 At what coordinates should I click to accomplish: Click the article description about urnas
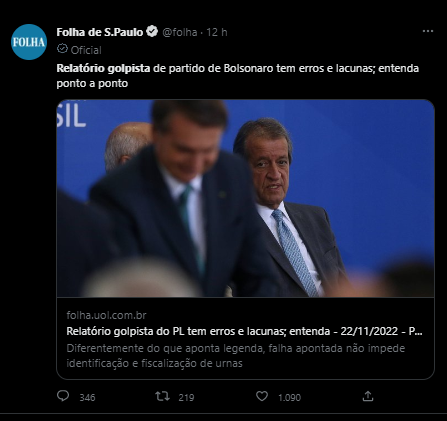point(236,356)
